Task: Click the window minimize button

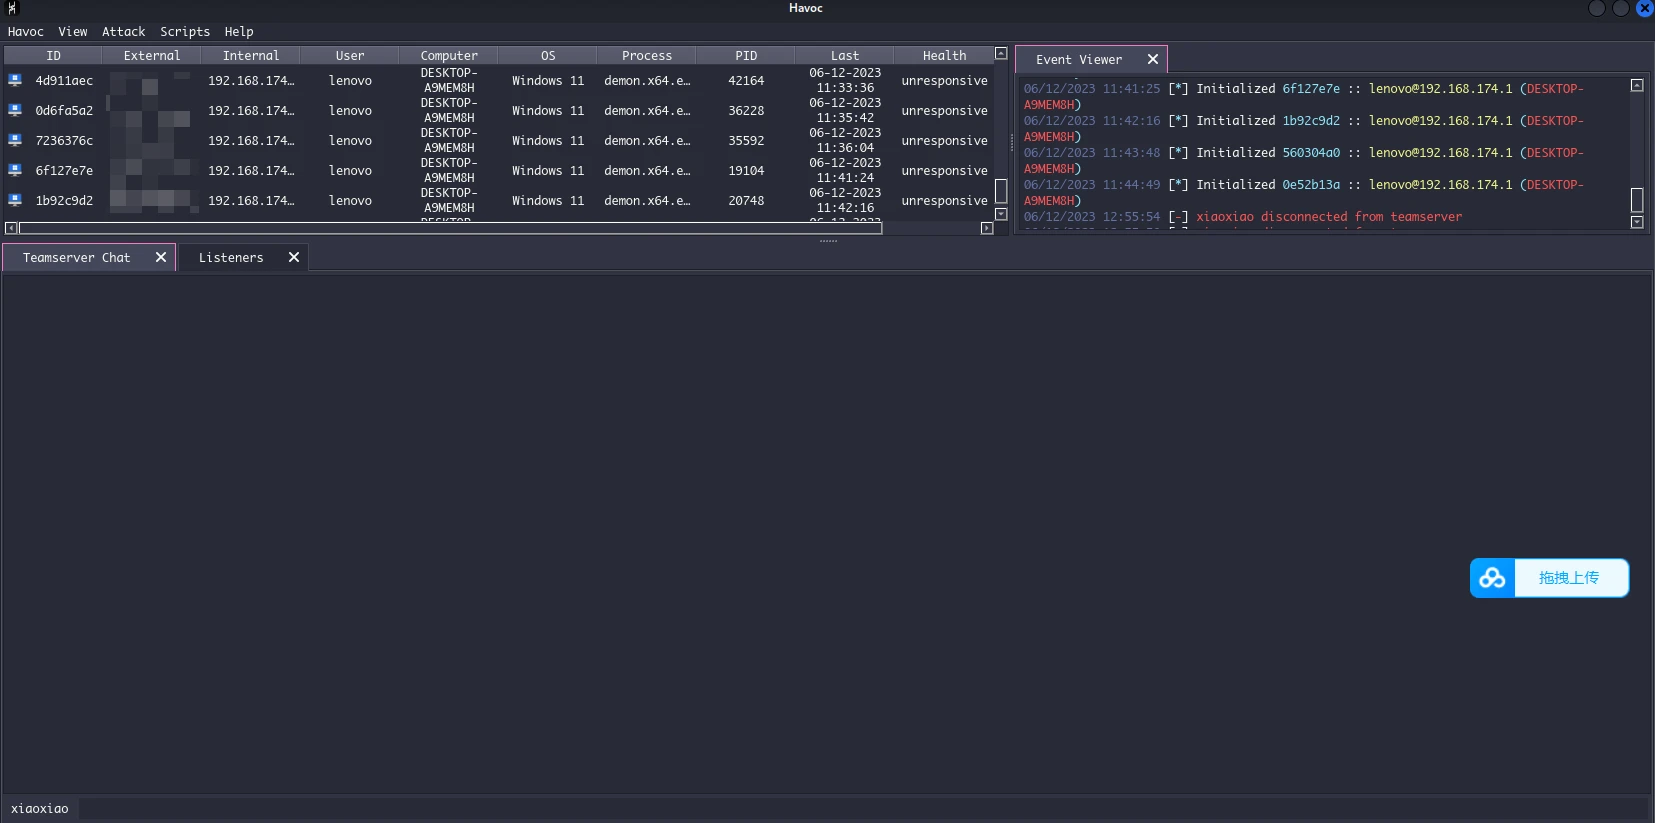Action: click(x=1597, y=8)
